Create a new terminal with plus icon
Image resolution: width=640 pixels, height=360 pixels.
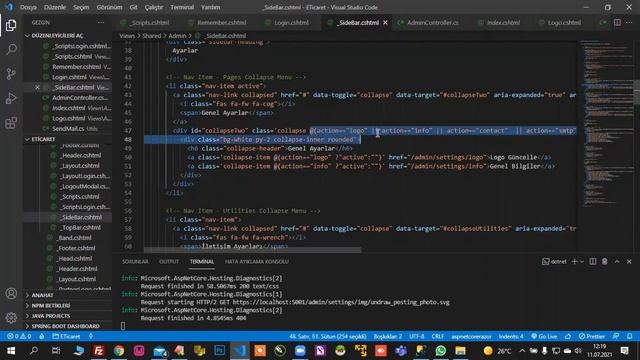coord(574,261)
